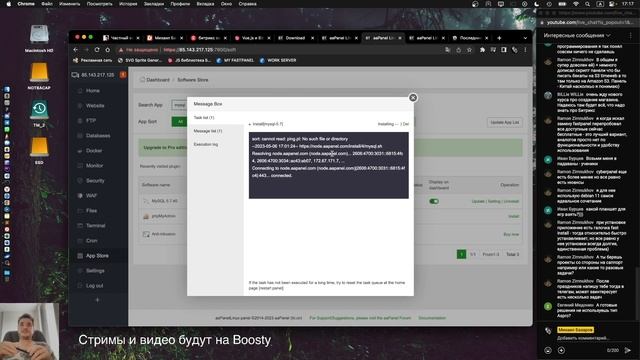
Task: Open Home in aaPanel sidebar
Action: point(93,91)
